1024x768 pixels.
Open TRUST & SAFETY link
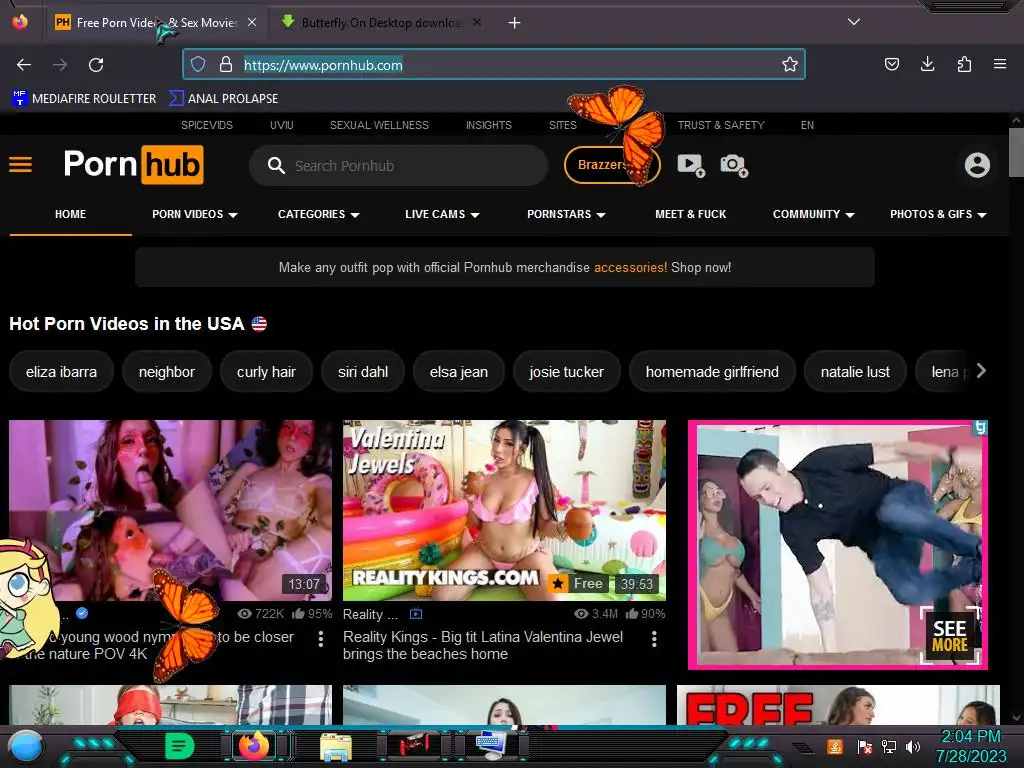720,125
